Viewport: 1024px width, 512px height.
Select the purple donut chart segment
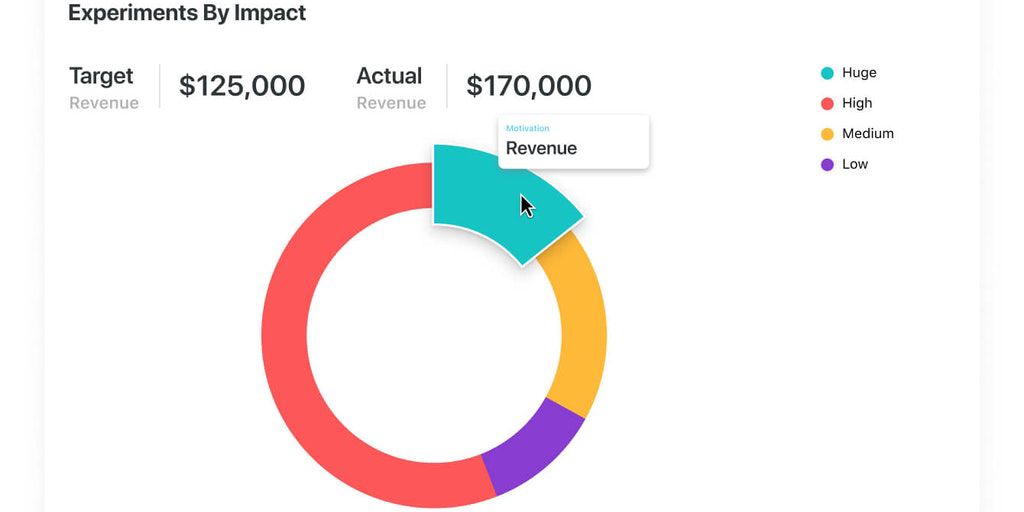tap(532, 452)
